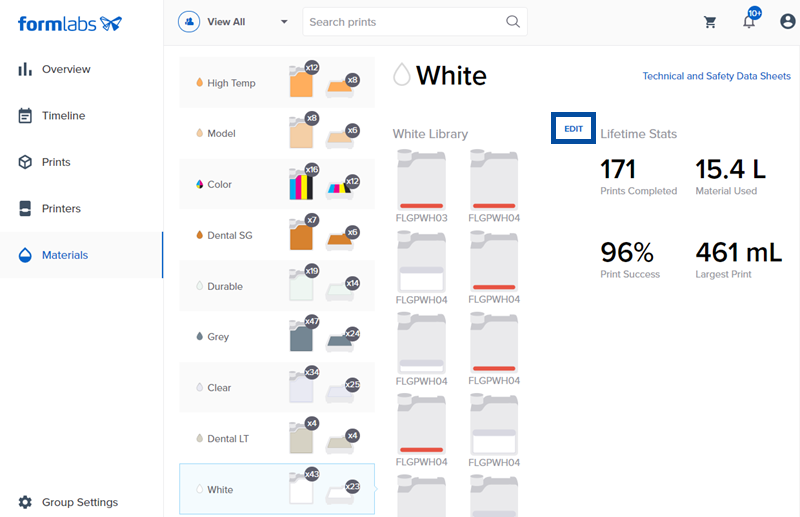The width and height of the screenshot is (800, 517).
Task: Open the Timeline section
Action: (x=64, y=116)
